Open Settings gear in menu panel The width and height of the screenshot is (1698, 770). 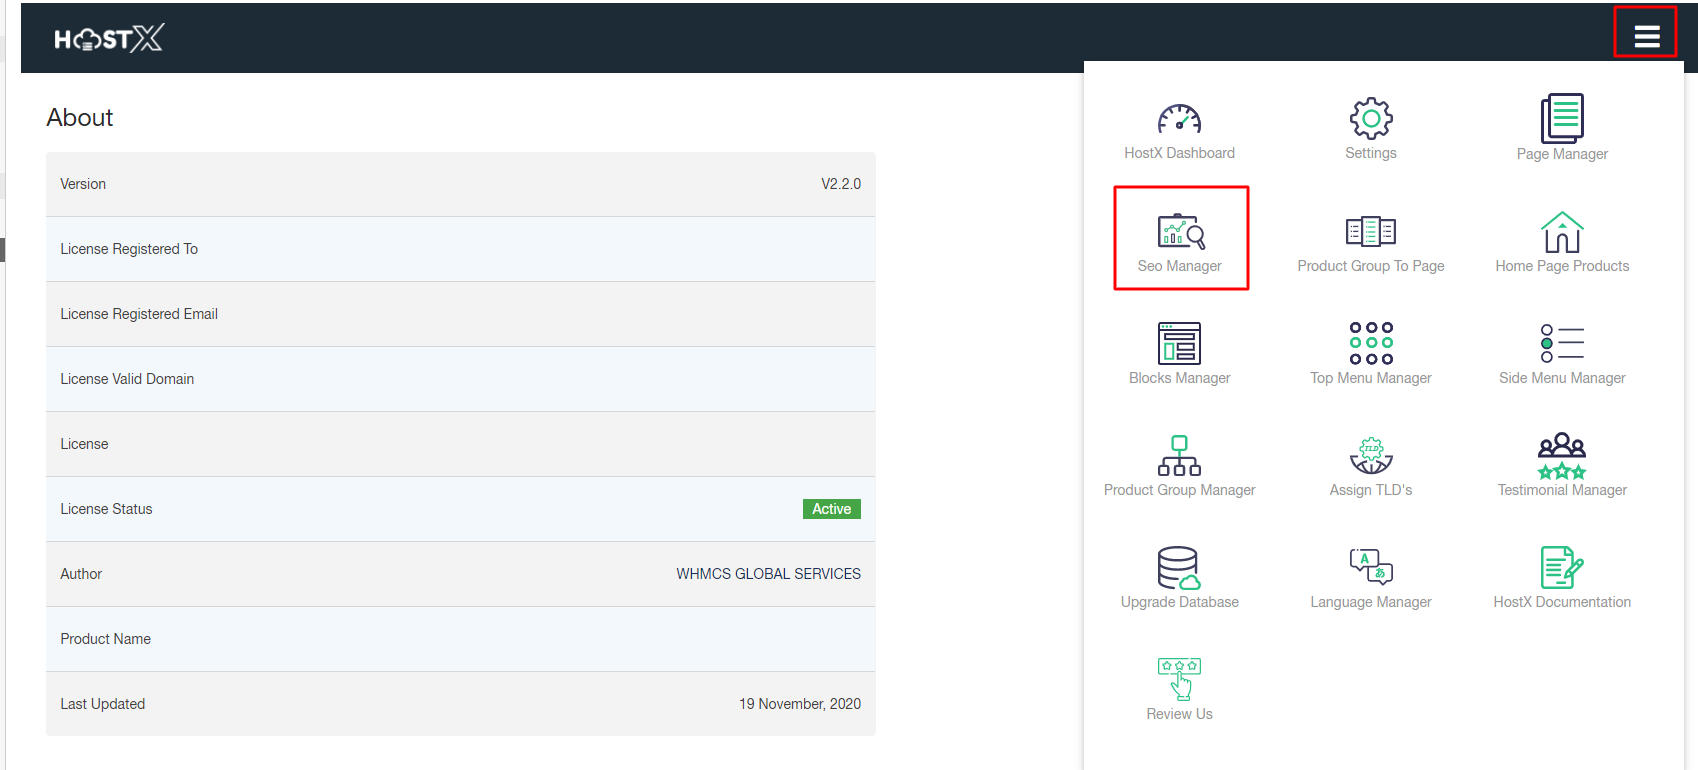click(x=1370, y=120)
